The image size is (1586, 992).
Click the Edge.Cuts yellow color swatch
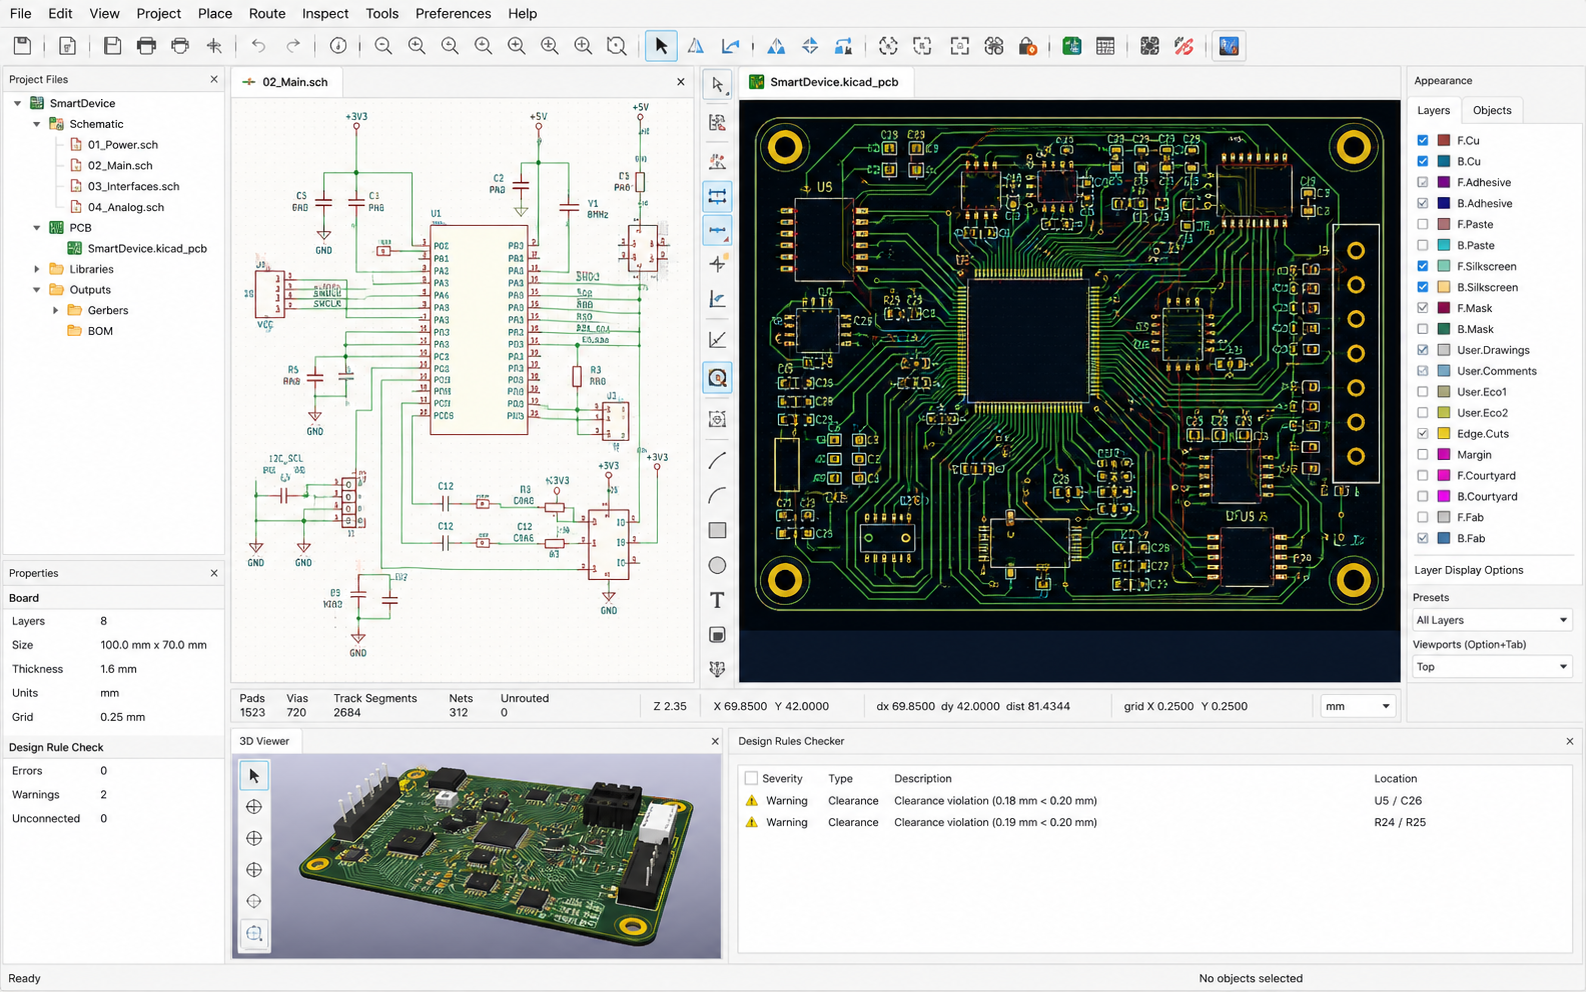(x=1444, y=434)
